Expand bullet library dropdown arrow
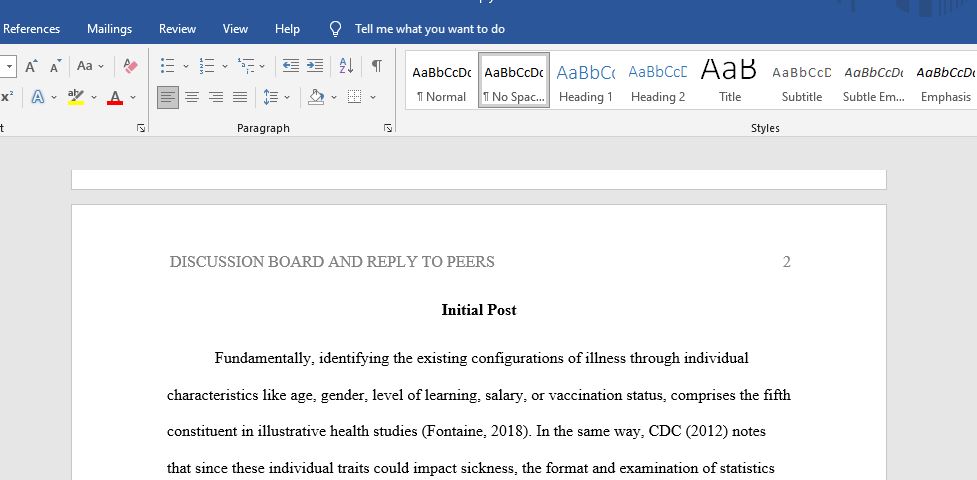Viewport: 977px width, 480px height. pos(185,66)
